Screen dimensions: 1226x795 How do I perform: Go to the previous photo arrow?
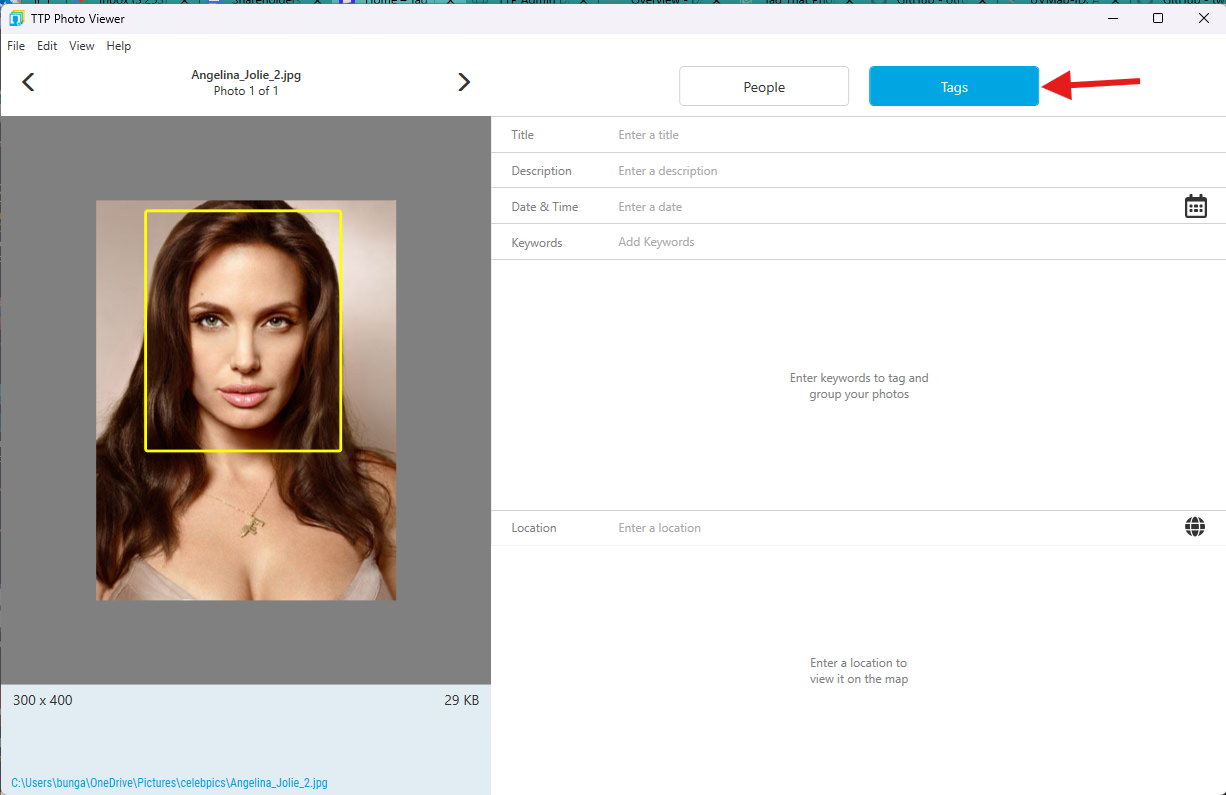coord(28,82)
